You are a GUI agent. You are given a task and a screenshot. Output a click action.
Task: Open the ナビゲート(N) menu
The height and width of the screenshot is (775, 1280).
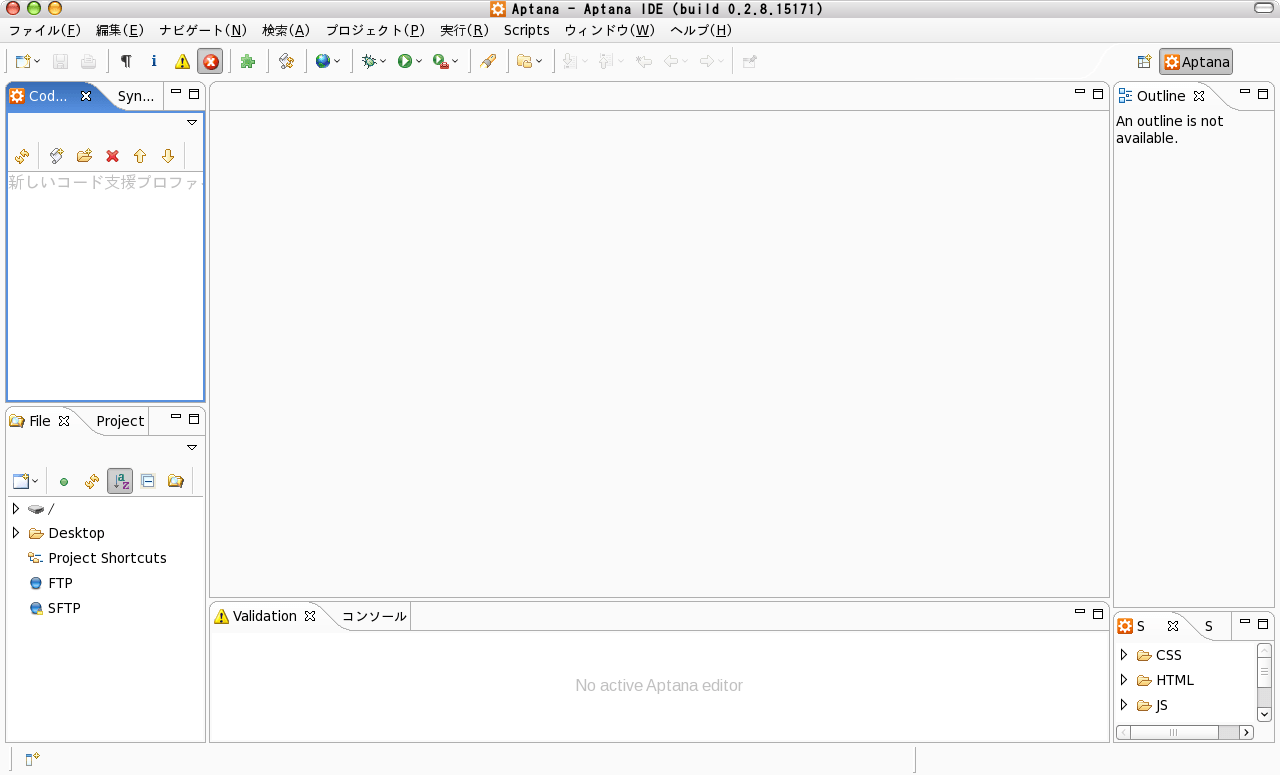[x=203, y=30]
